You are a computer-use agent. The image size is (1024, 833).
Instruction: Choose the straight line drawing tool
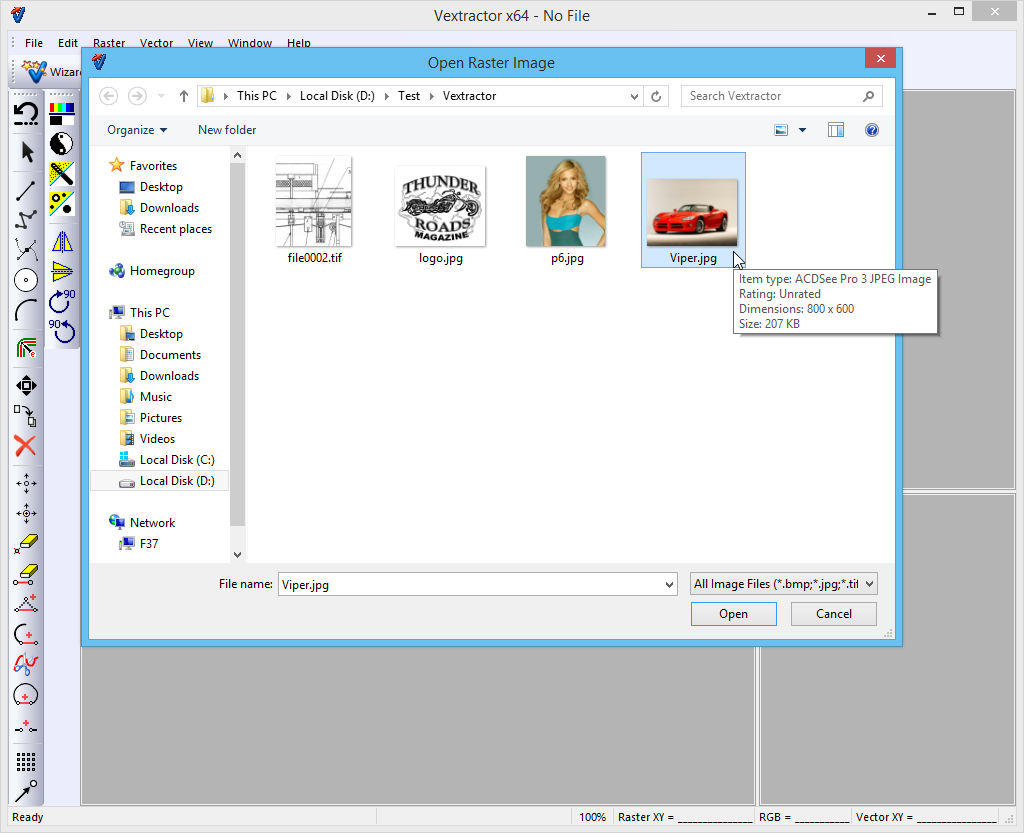tap(27, 189)
